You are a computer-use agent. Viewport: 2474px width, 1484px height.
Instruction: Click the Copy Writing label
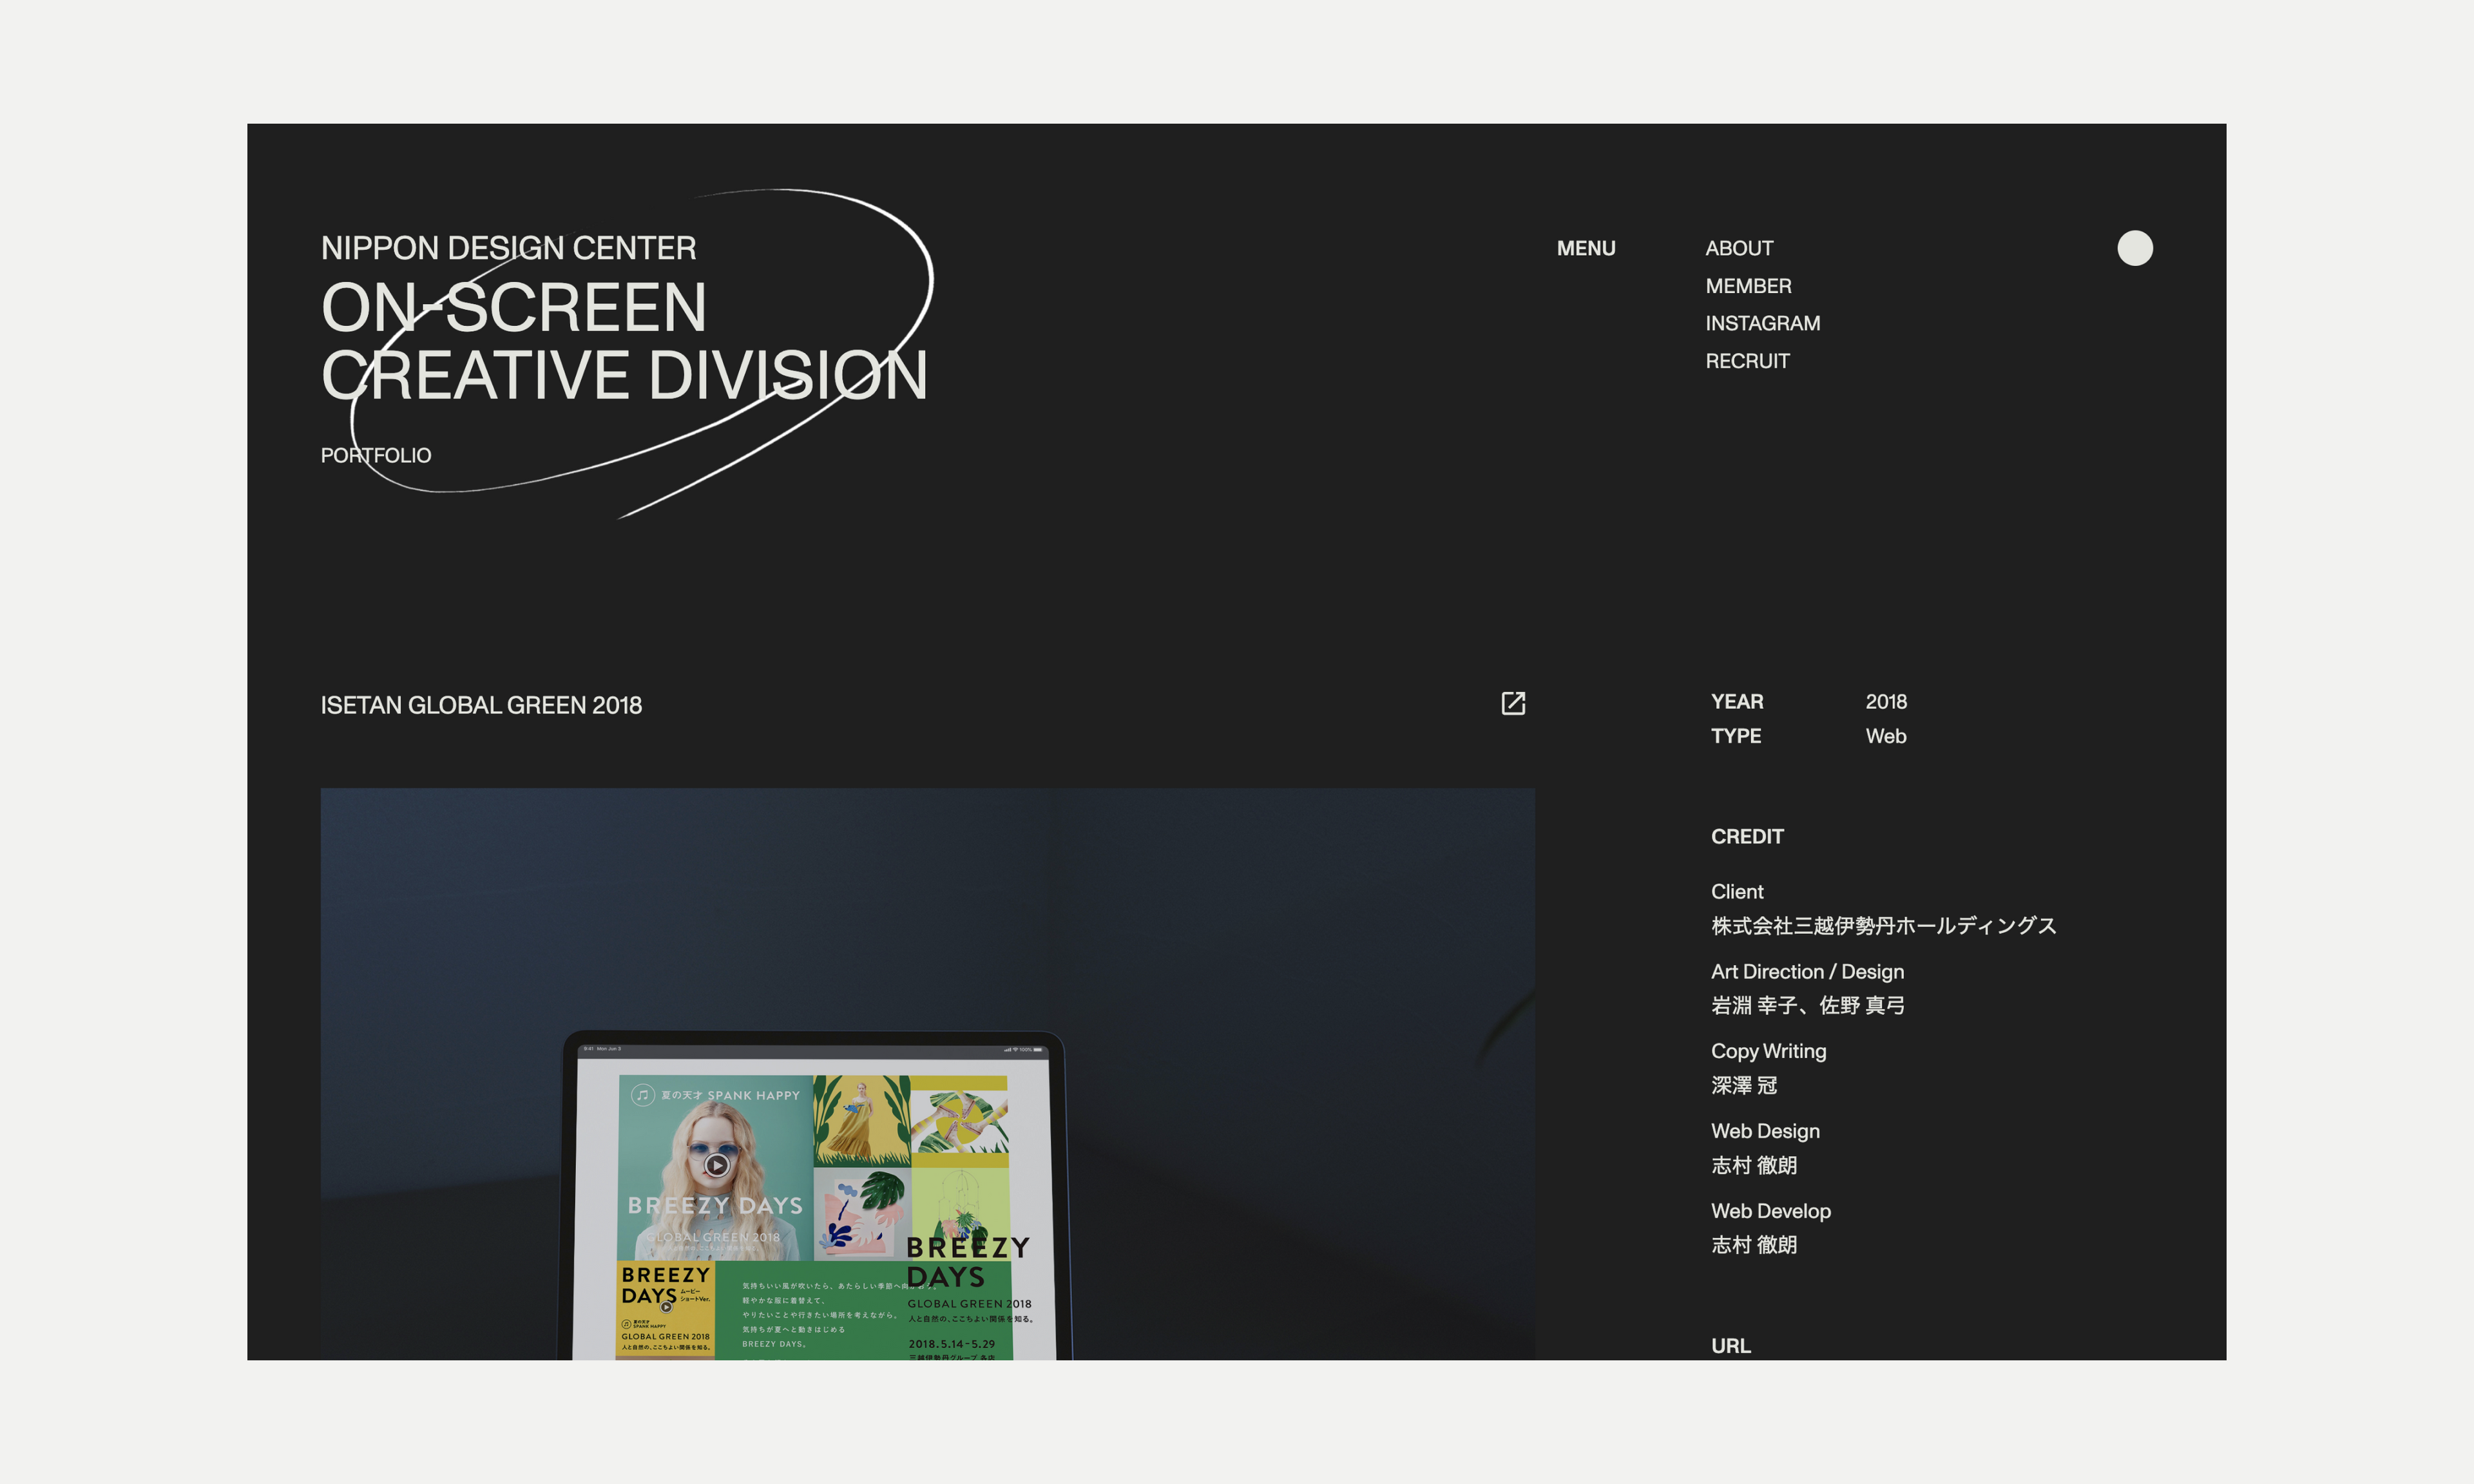(x=1768, y=1051)
